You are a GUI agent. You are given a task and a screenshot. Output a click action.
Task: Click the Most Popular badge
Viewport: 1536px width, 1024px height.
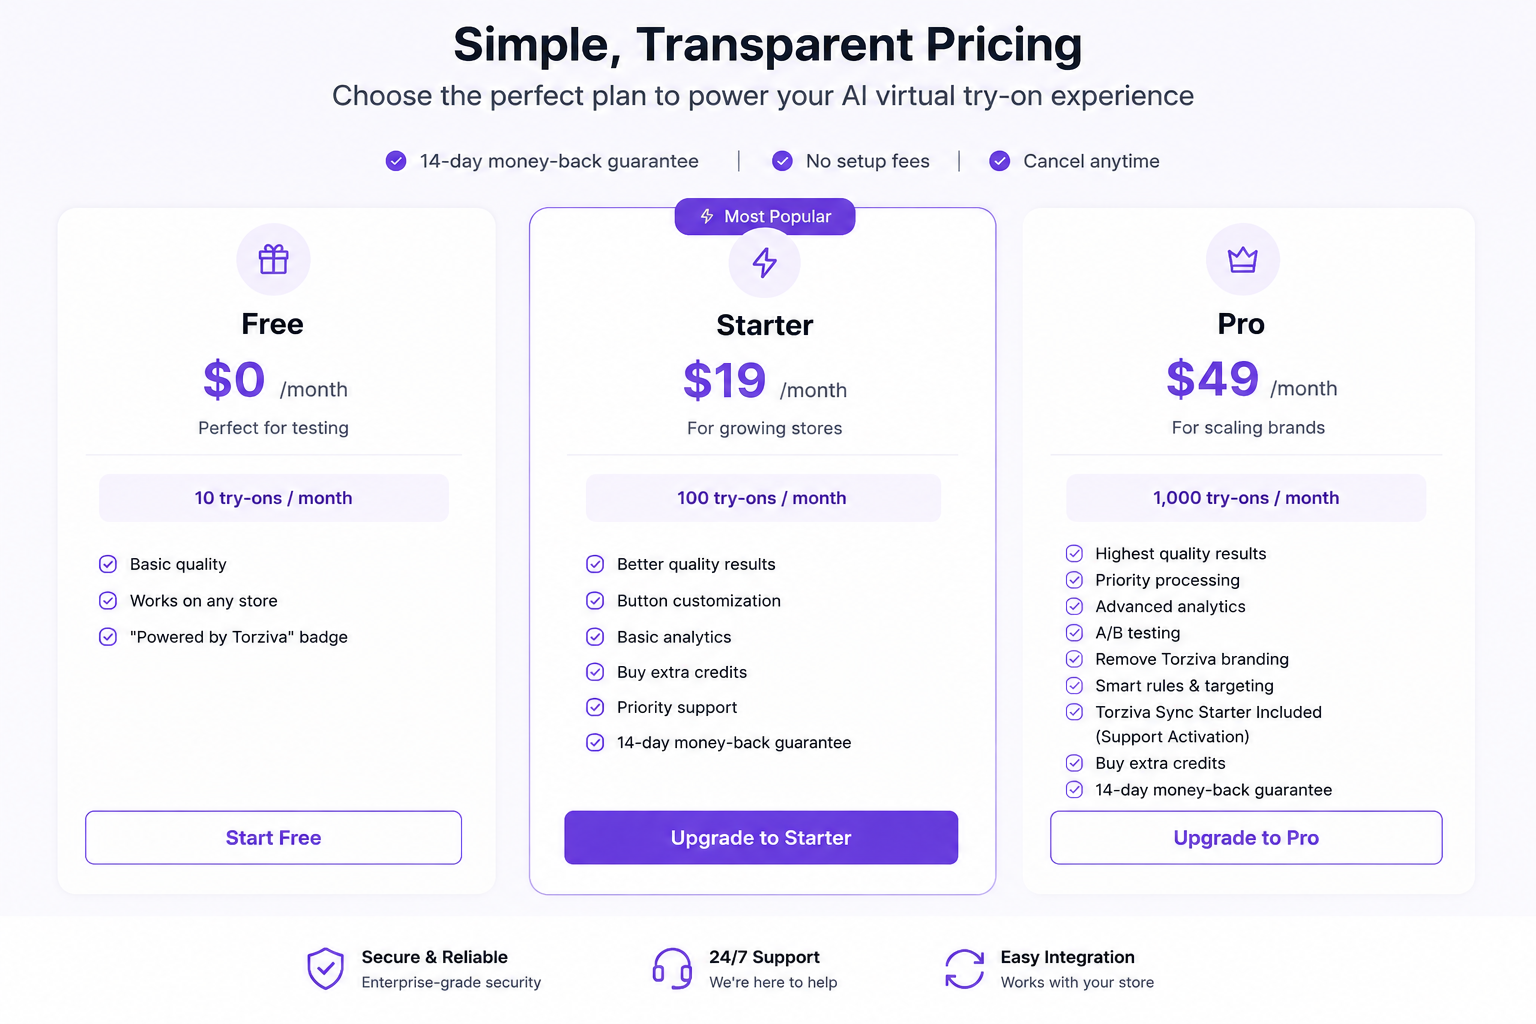pyautogui.click(x=765, y=216)
